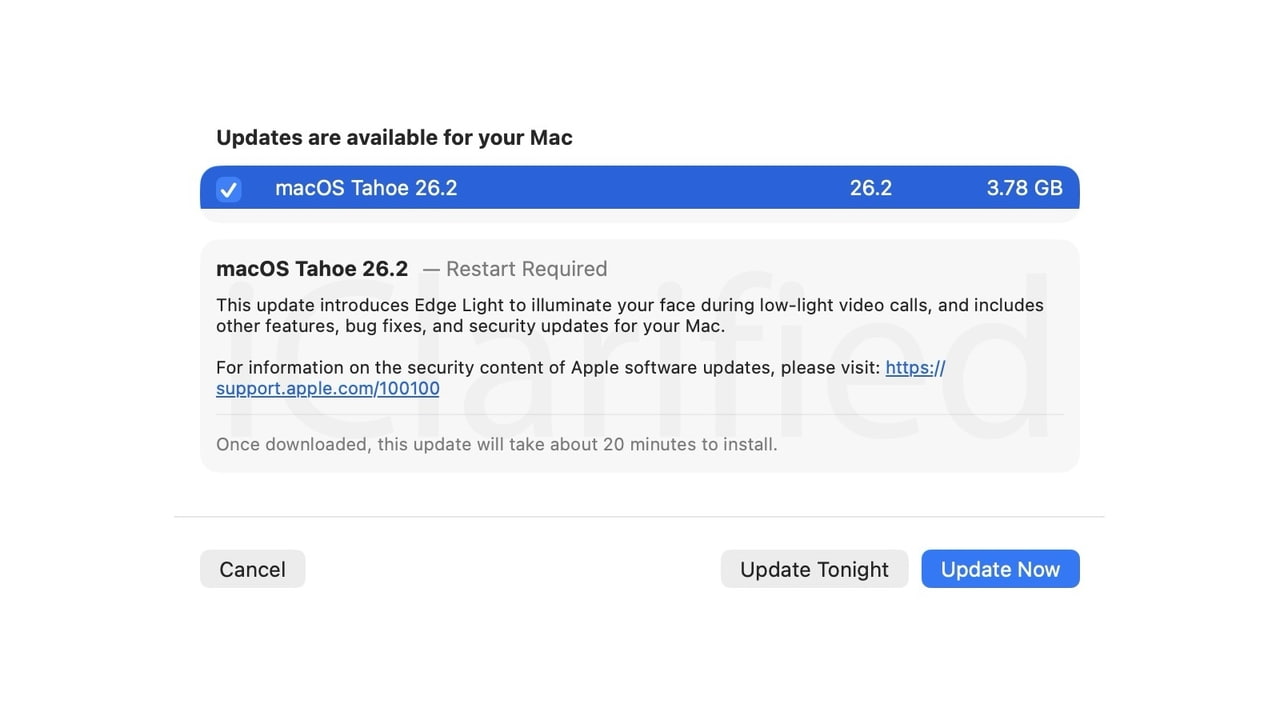Click the 'https://' start of the security link
The height and width of the screenshot is (720, 1280).
pyautogui.click(x=914, y=367)
